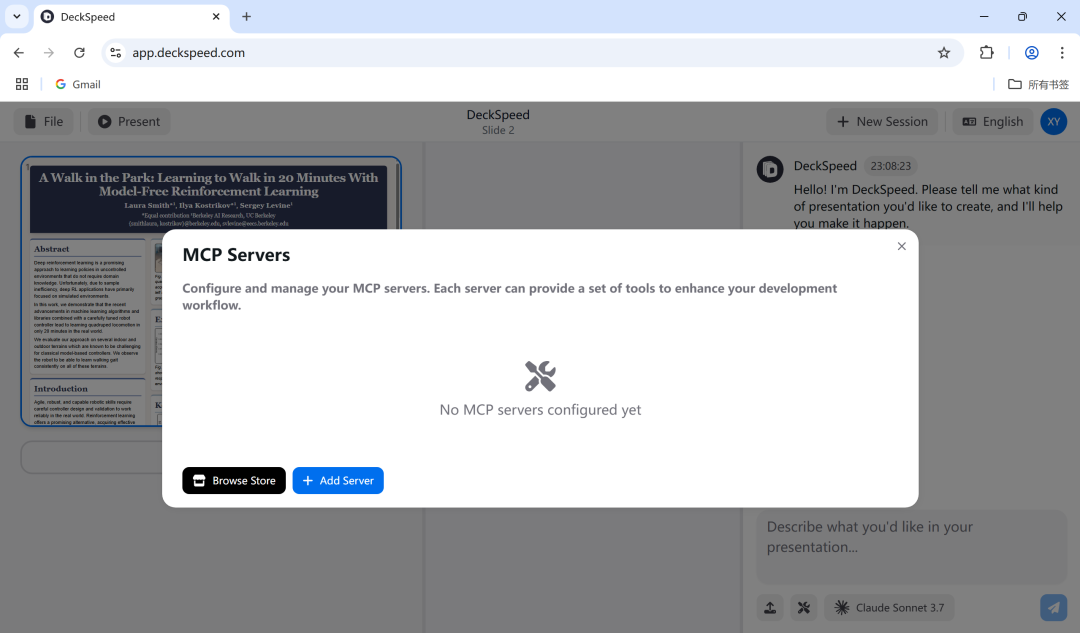Click the MCP Servers dialog heading

(x=236, y=255)
